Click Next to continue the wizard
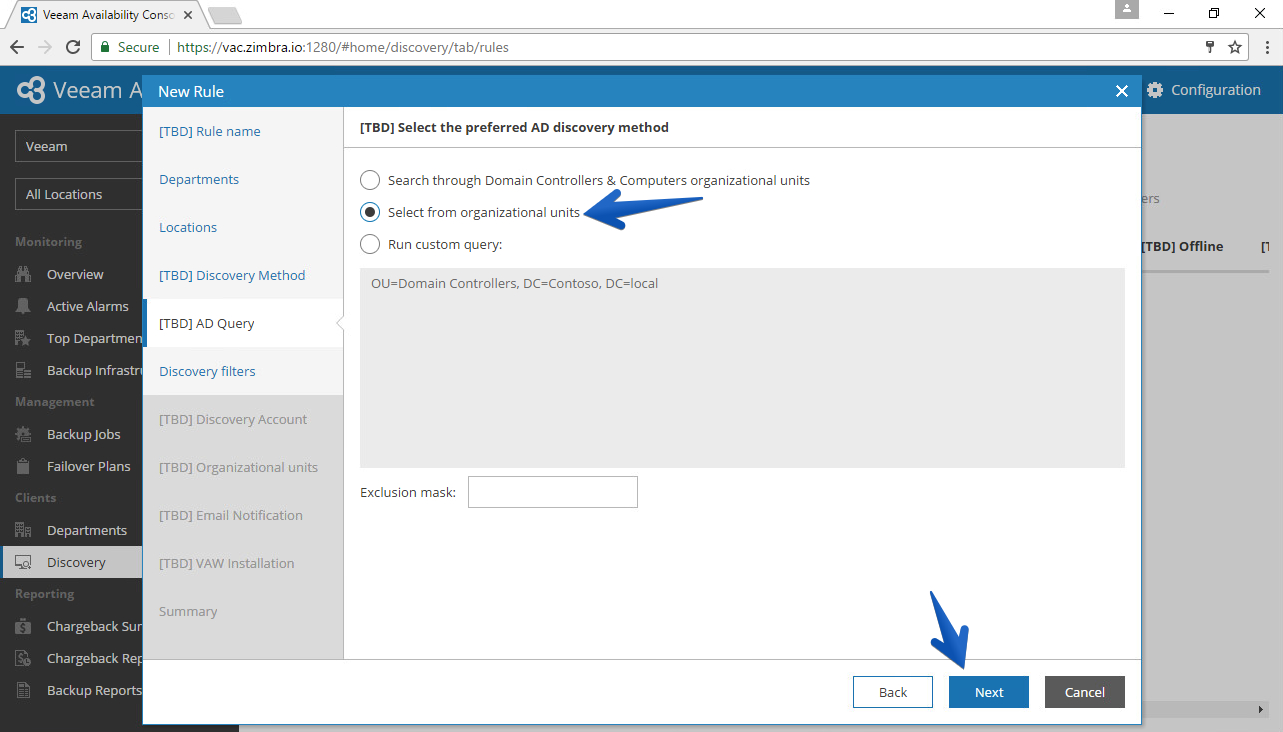Screen dimensions: 1283x732 (x=989, y=692)
